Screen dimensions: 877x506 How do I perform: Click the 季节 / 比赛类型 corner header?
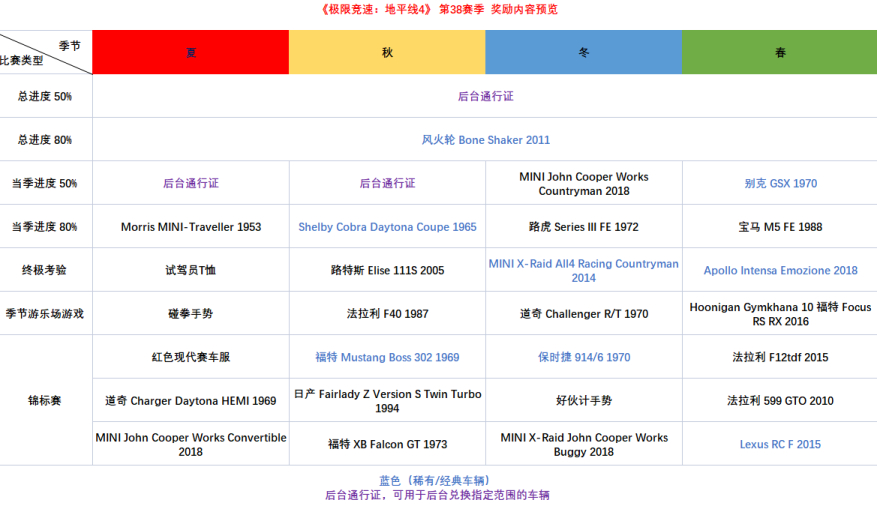pyautogui.click(x=46, y=52)
